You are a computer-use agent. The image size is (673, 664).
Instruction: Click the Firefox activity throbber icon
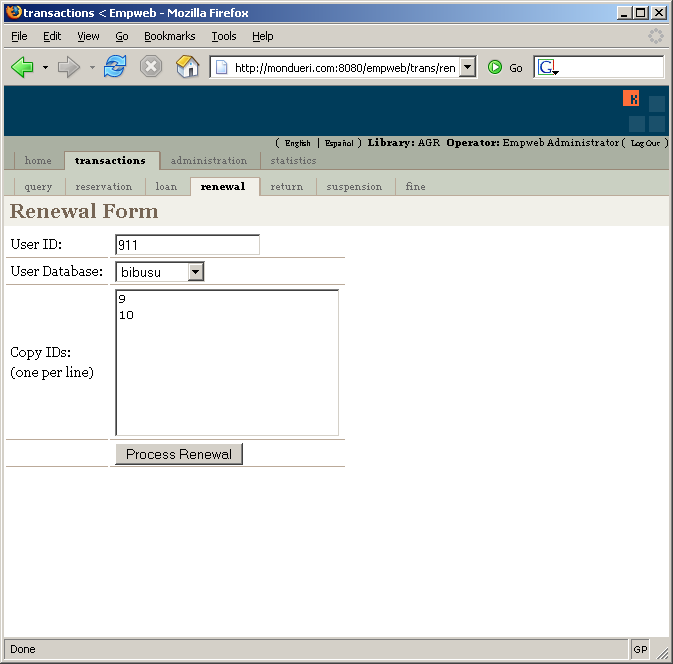[x=655, y=36]
